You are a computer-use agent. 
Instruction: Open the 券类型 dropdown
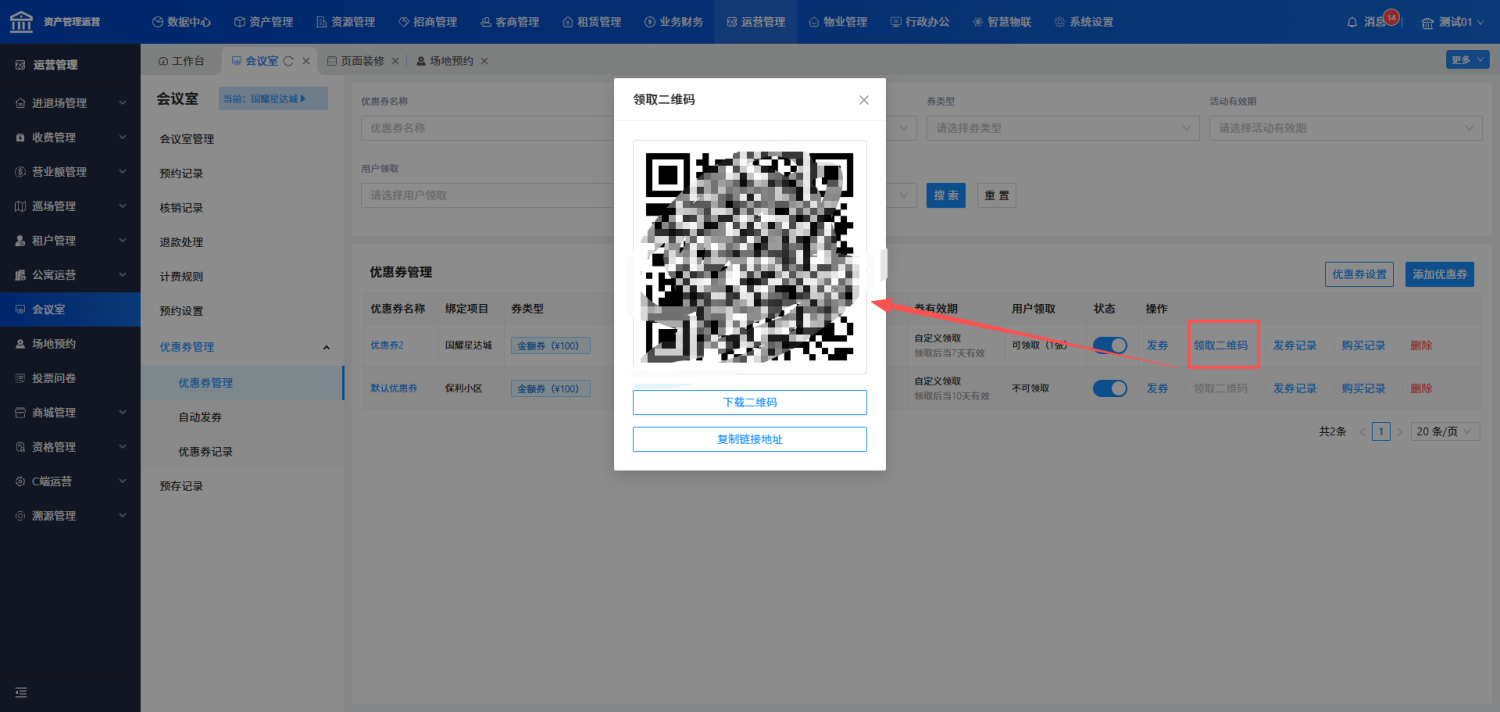1063,128
